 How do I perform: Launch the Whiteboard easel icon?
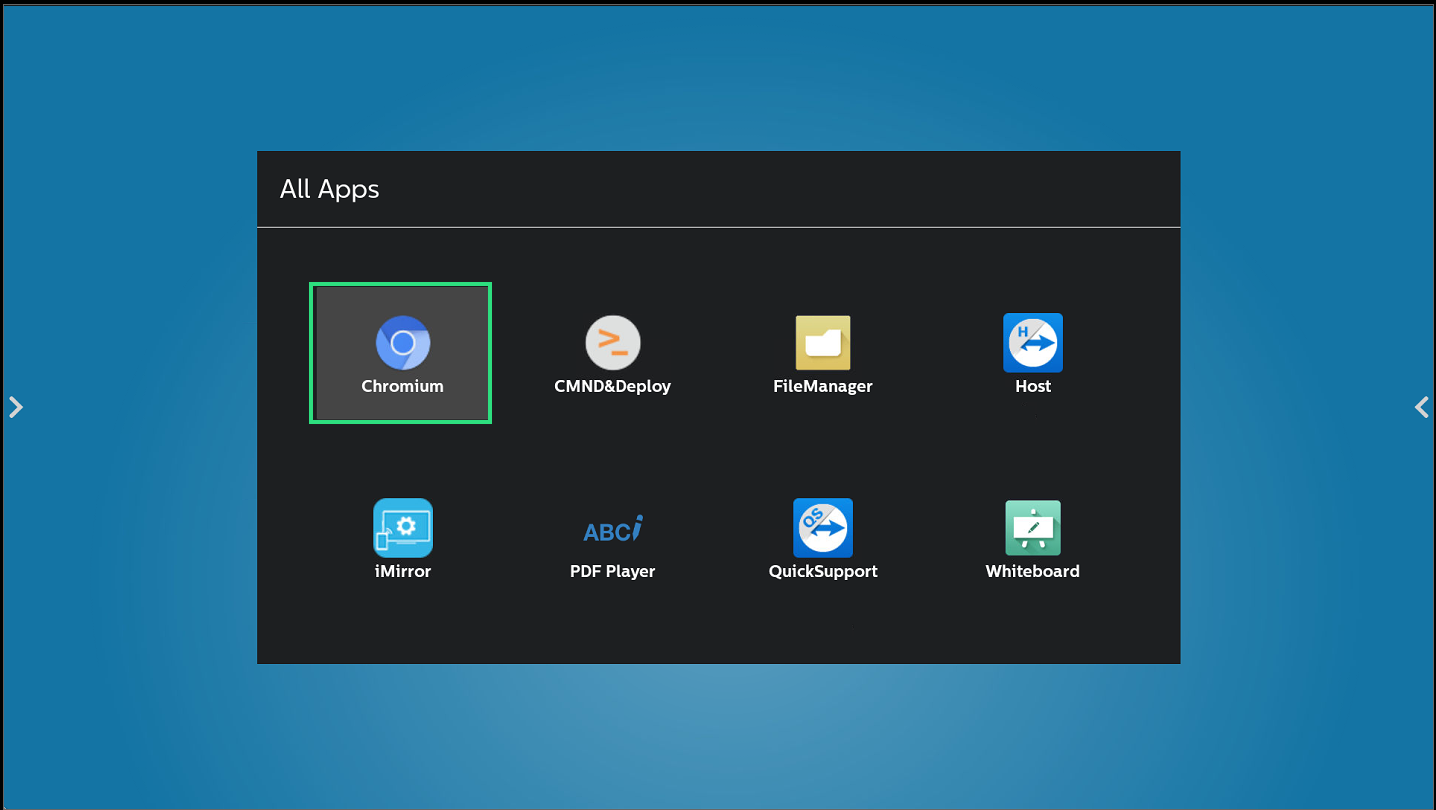point(1032,528)
